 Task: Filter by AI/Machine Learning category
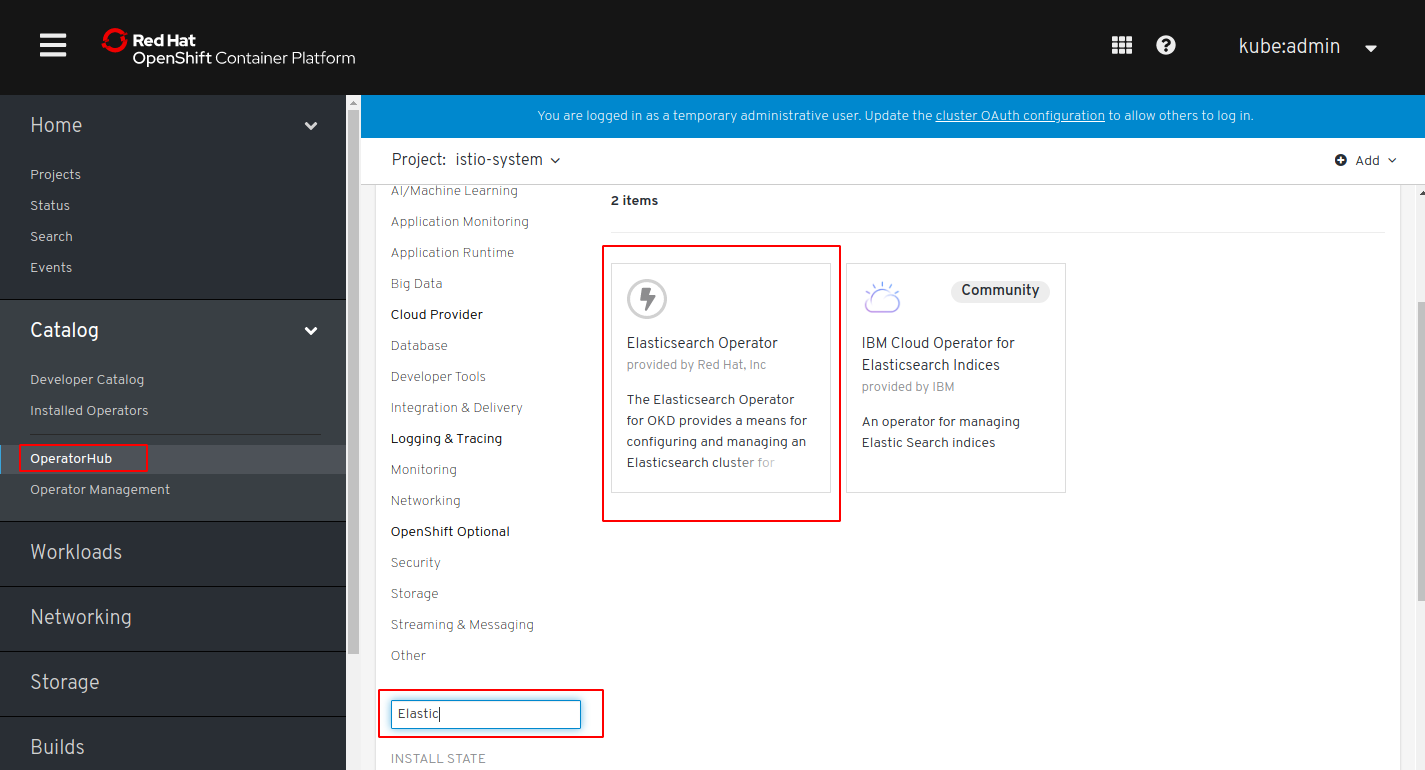[x=454, y=191]
